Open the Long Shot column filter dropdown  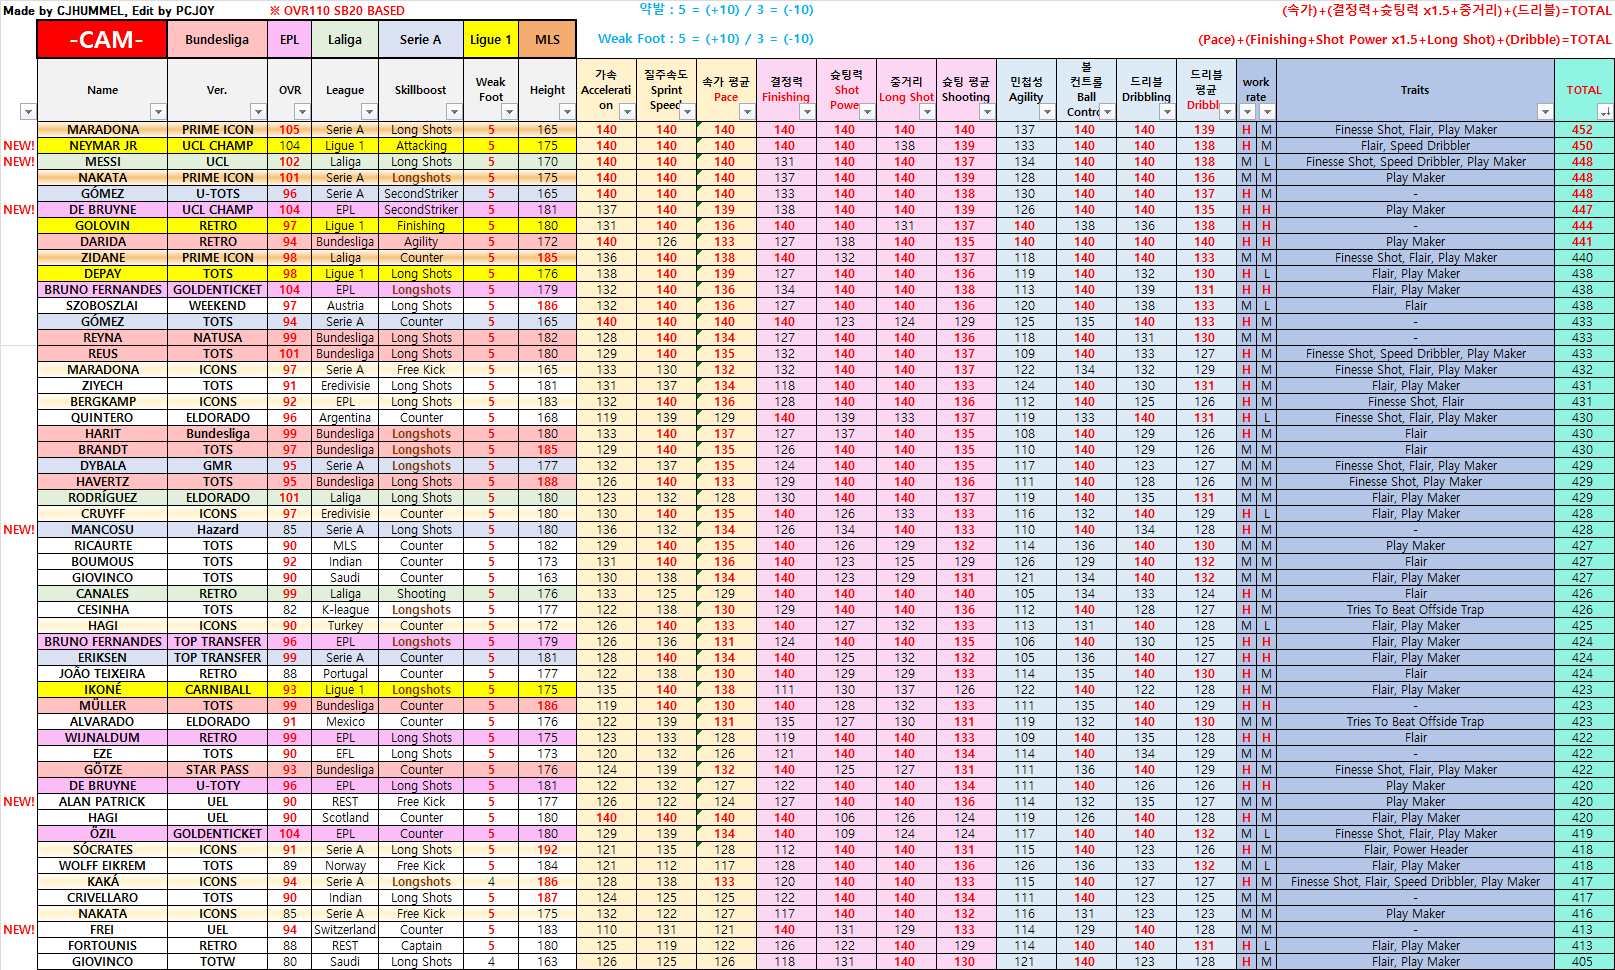click(x=927, y=112)
